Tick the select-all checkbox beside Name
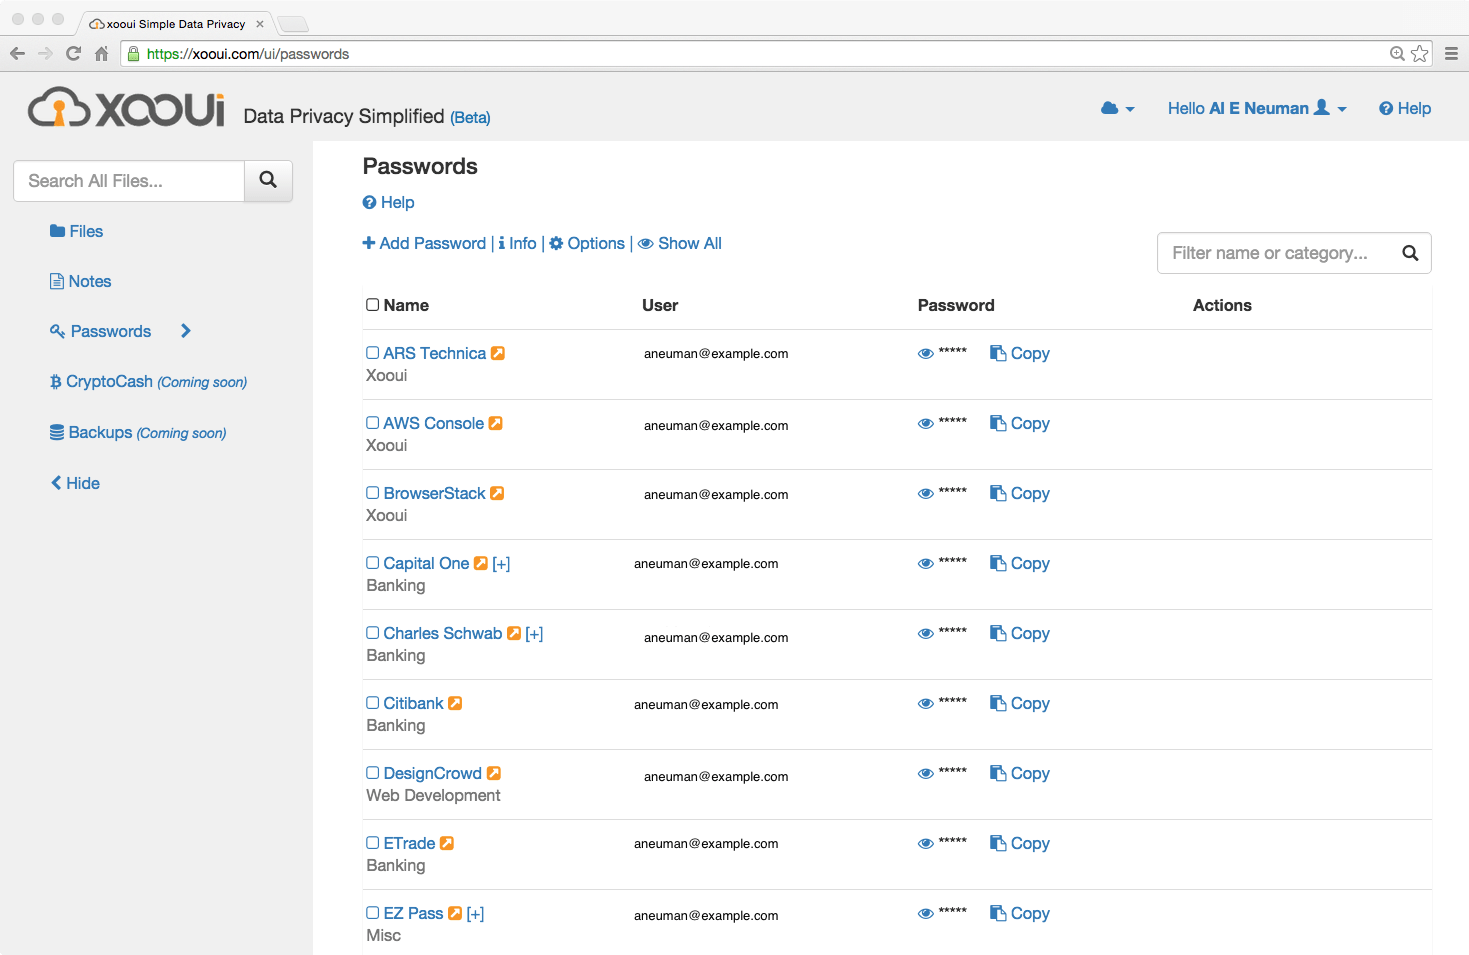The image size is (1469, 955). (x=372, y=305)
